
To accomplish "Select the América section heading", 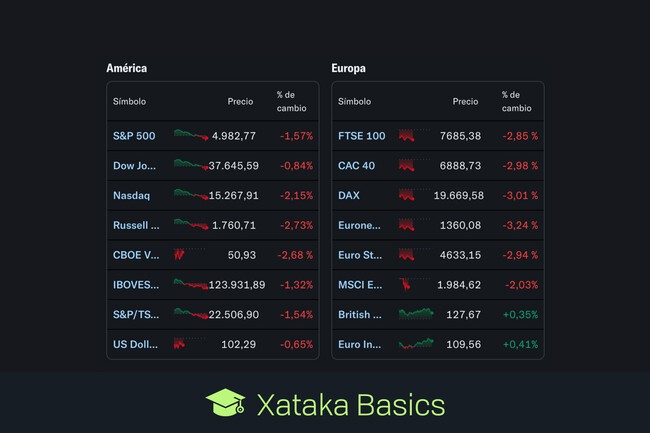I will [x=127, y=68].
